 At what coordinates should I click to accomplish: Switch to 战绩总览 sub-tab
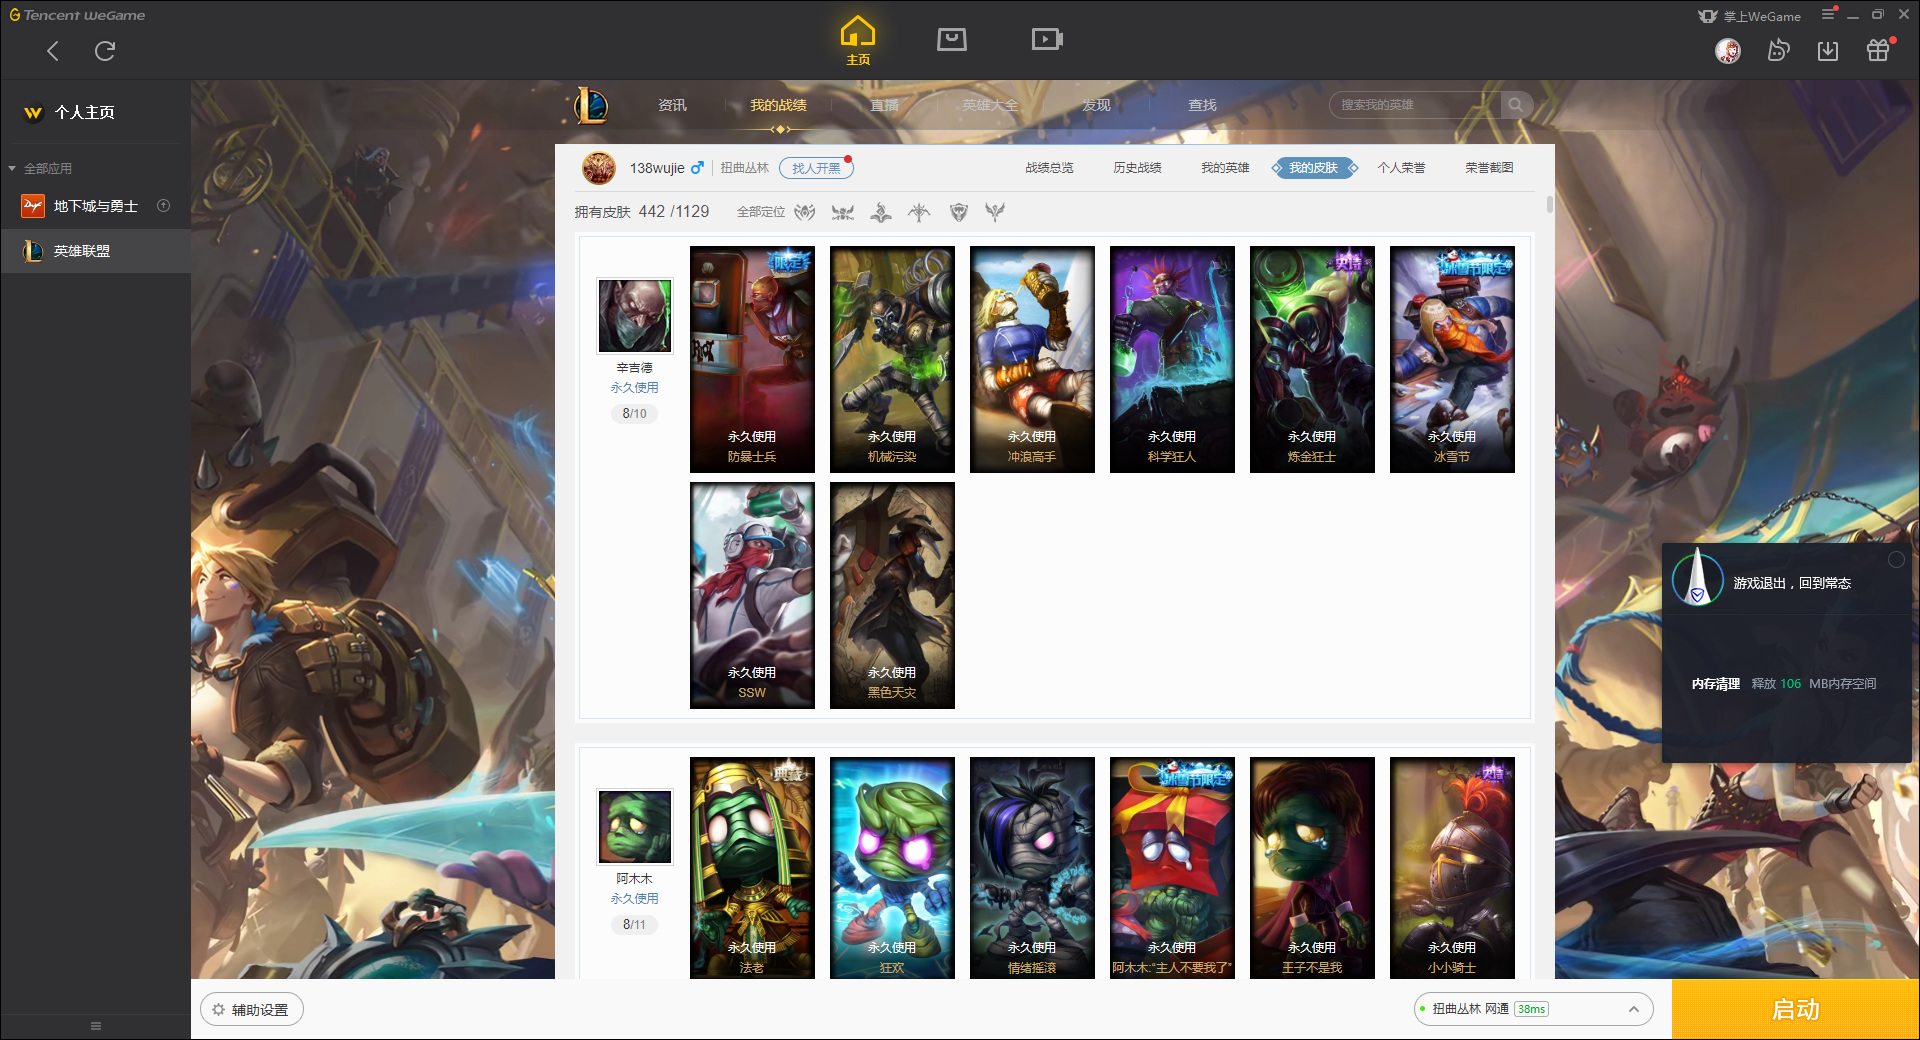pos(1049,168)
